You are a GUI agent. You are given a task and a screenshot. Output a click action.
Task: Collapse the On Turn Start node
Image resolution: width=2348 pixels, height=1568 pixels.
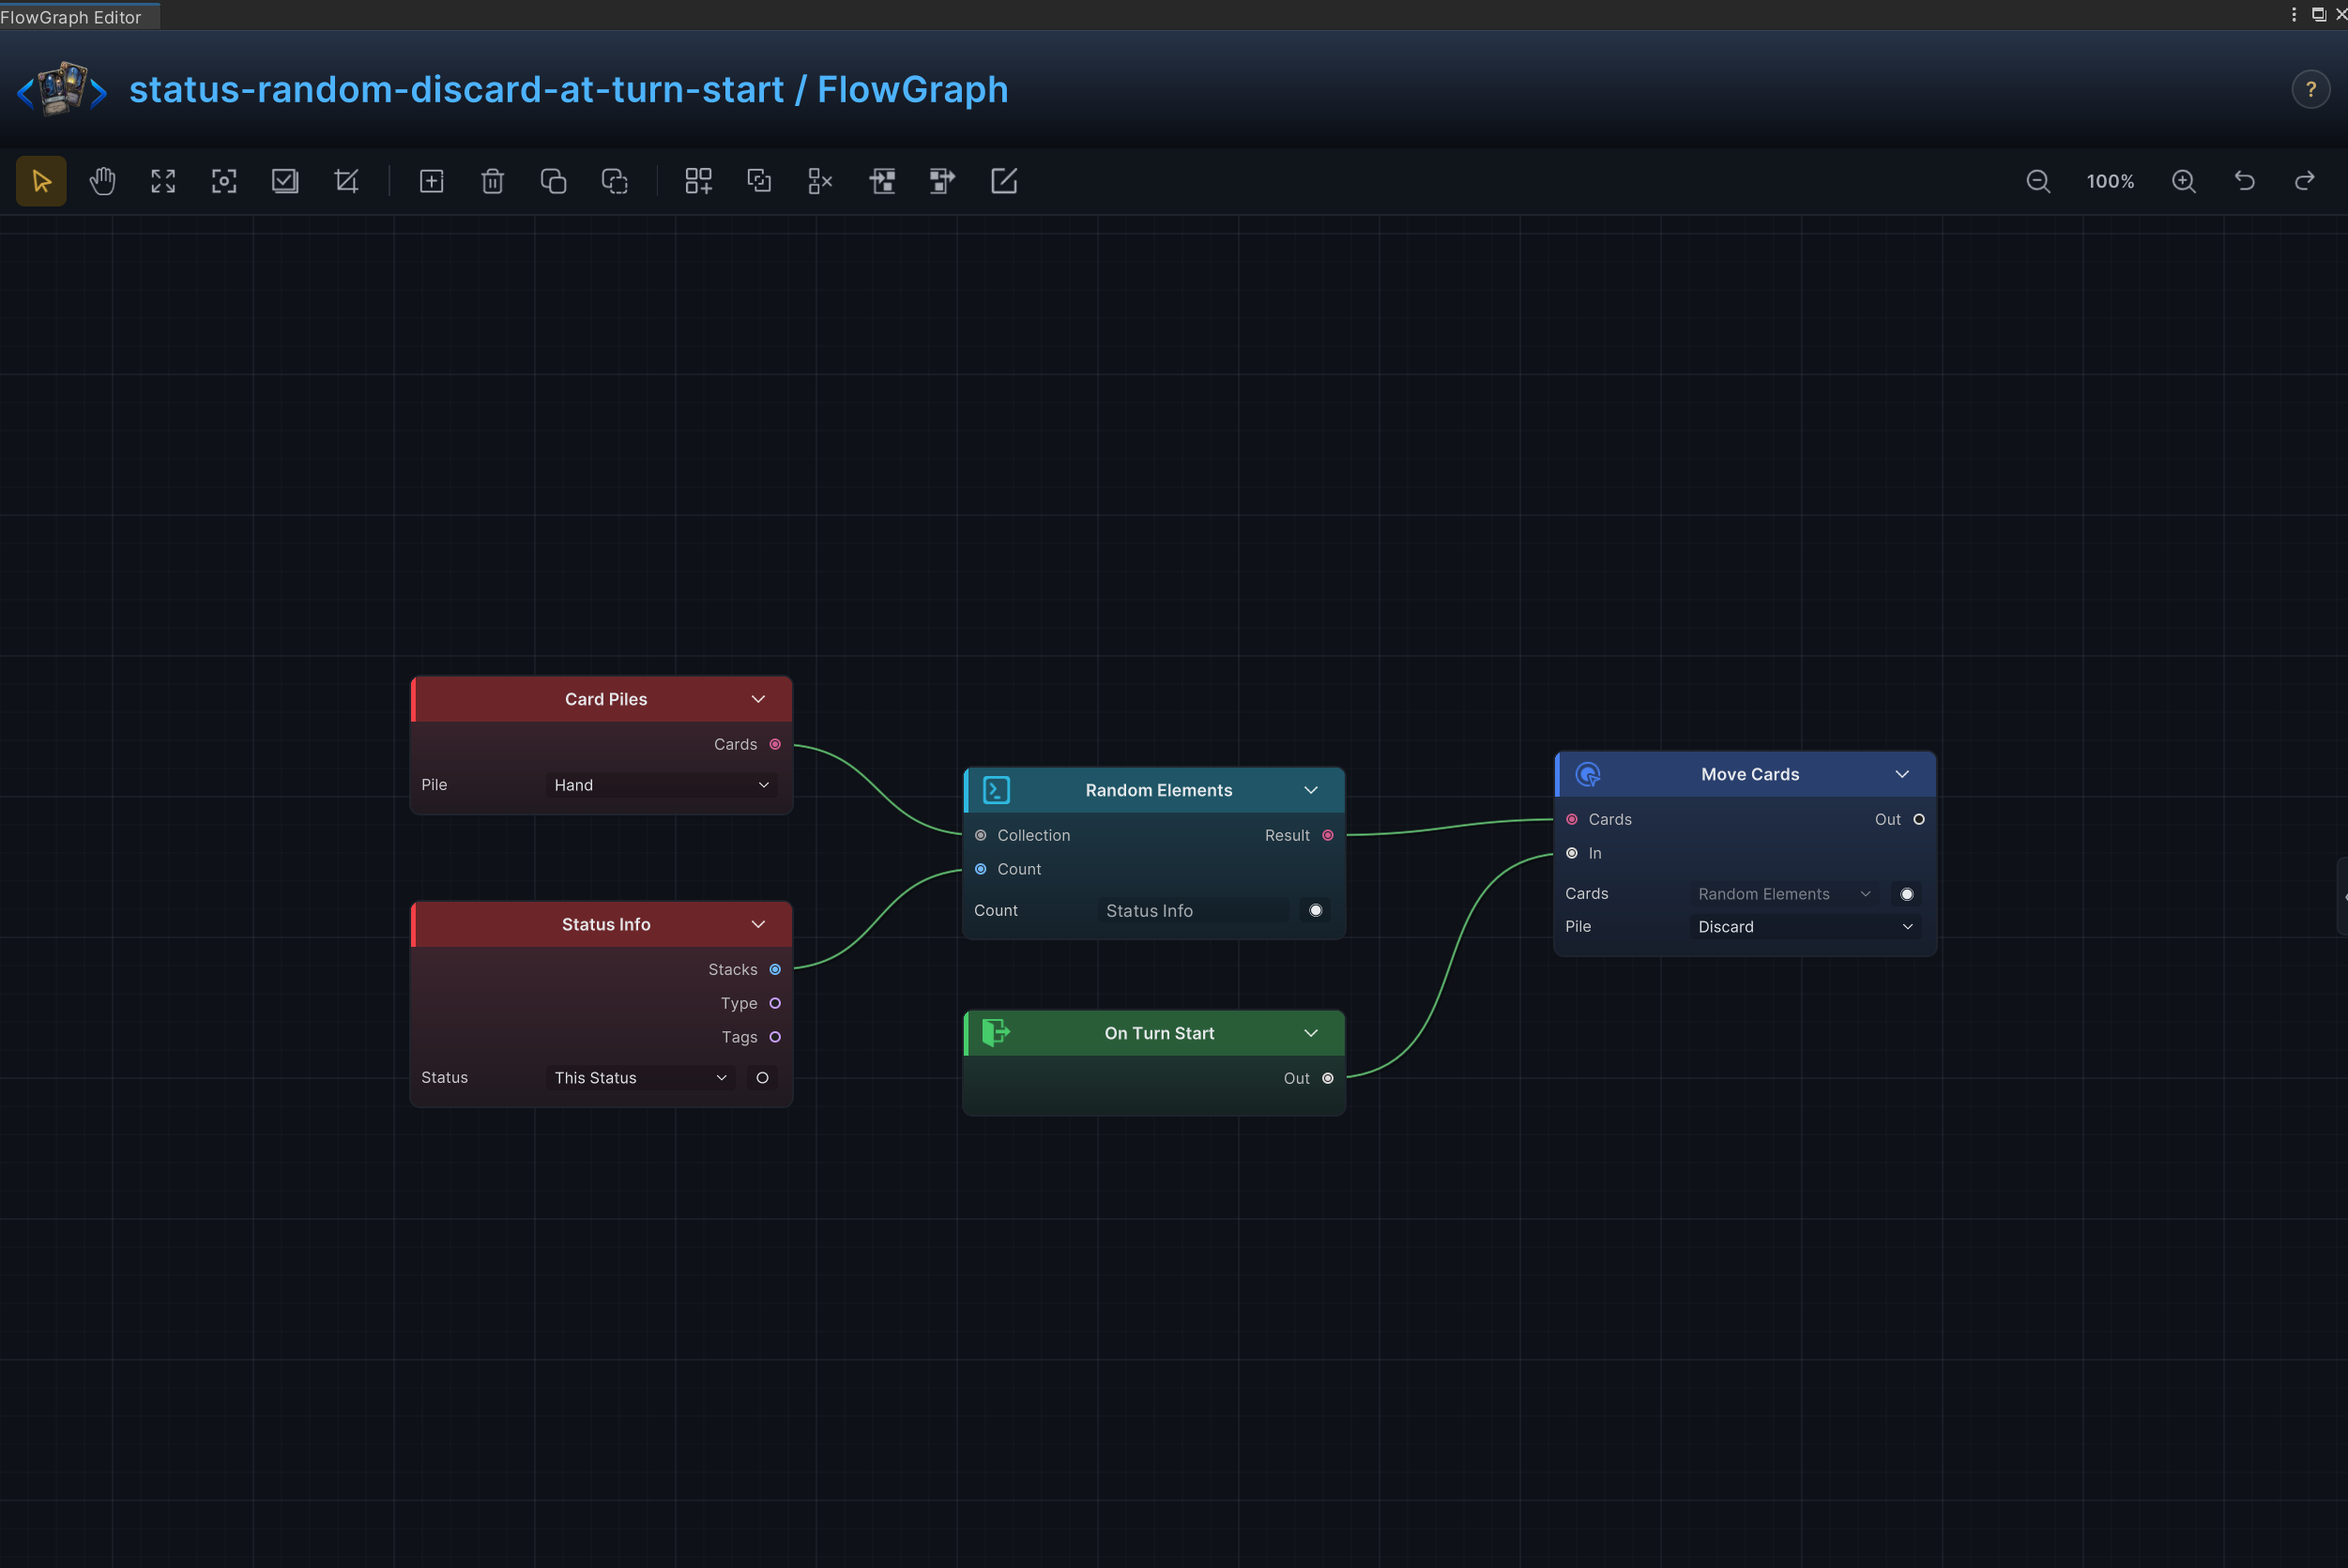tap(1311, 1033)
